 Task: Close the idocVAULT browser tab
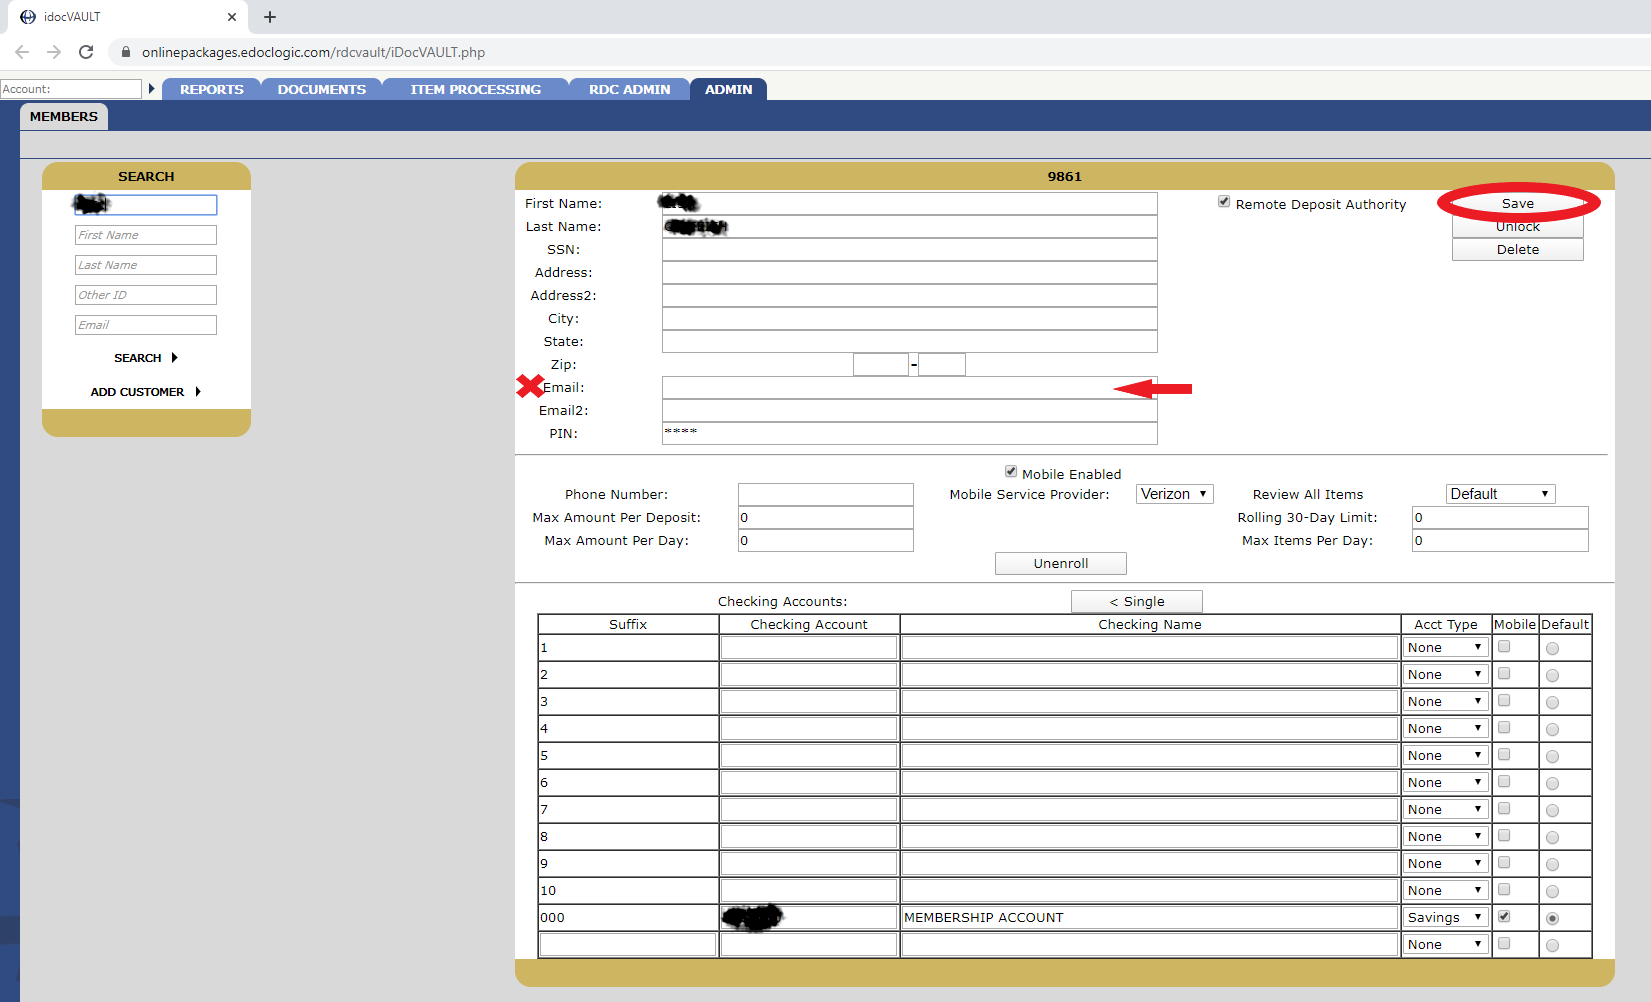(x=232, y=17)
